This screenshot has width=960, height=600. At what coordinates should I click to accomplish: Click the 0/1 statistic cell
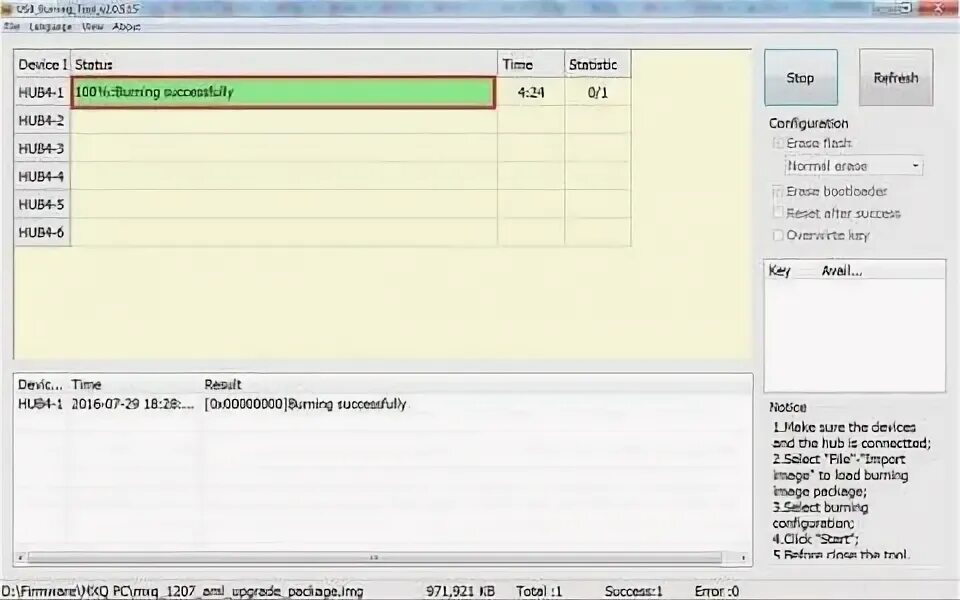click(598, 92)
